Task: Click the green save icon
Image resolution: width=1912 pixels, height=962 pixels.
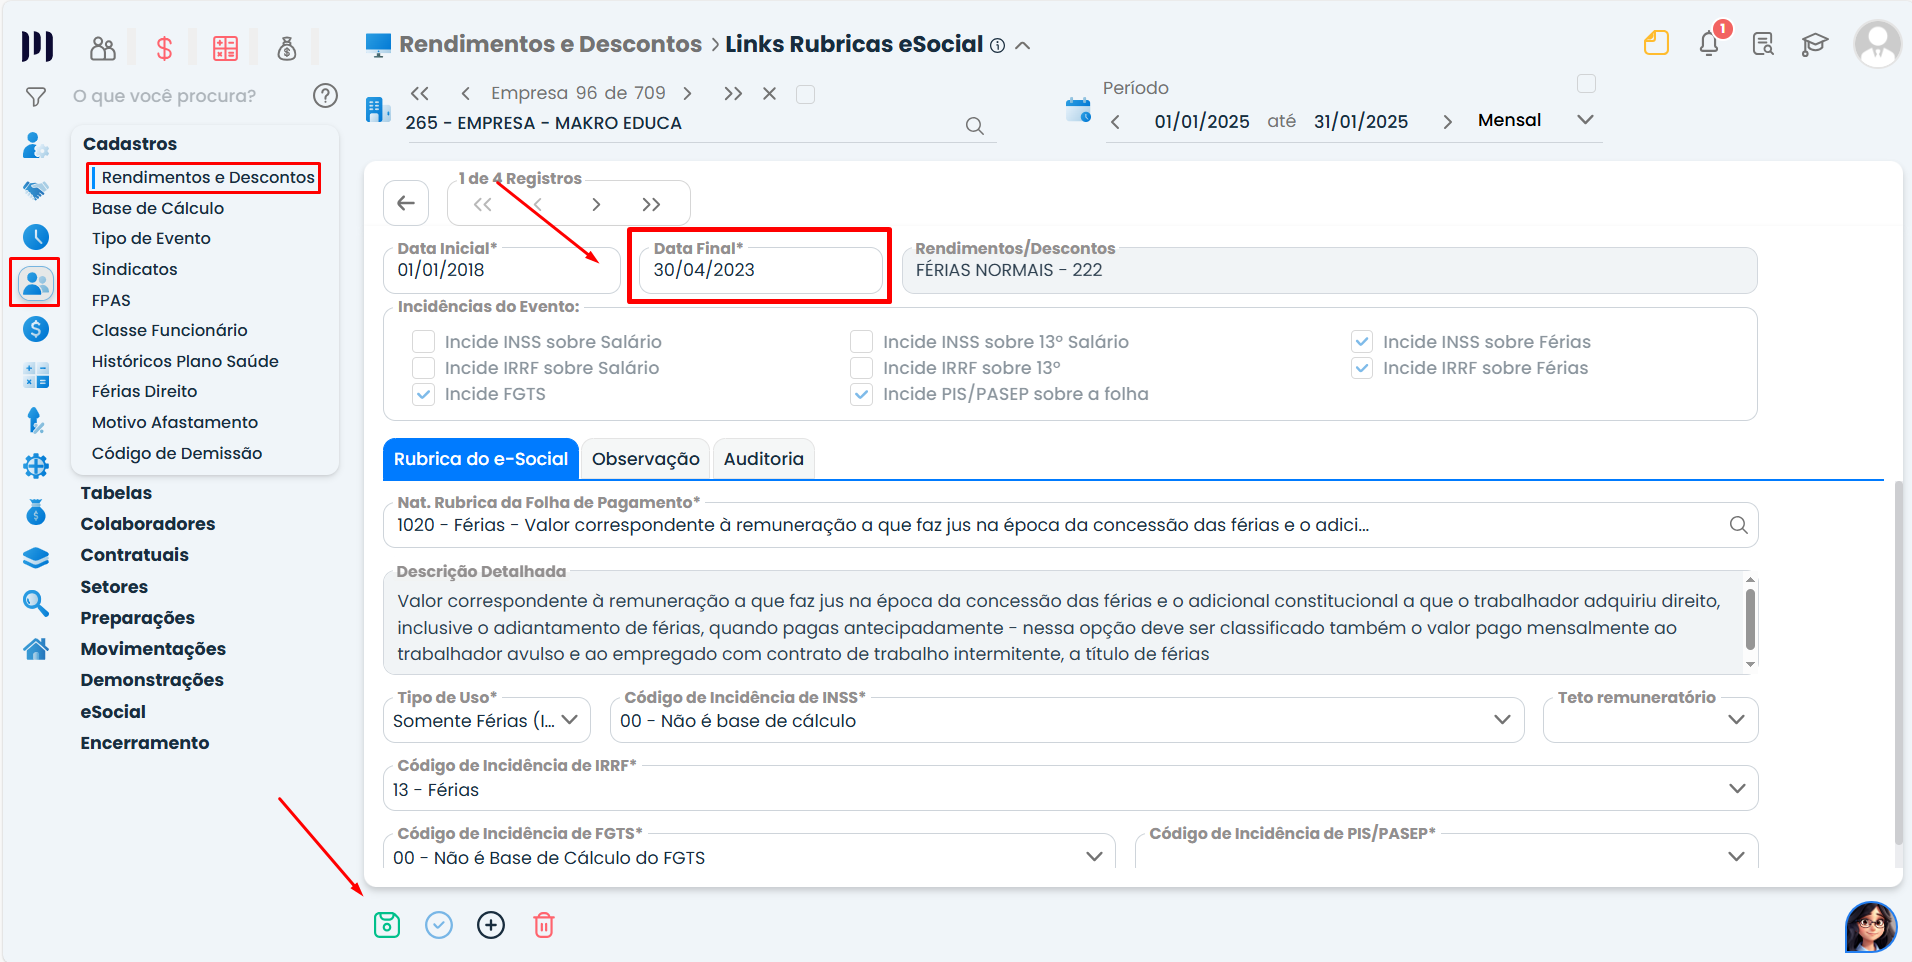Action: (x=387, y=925)
